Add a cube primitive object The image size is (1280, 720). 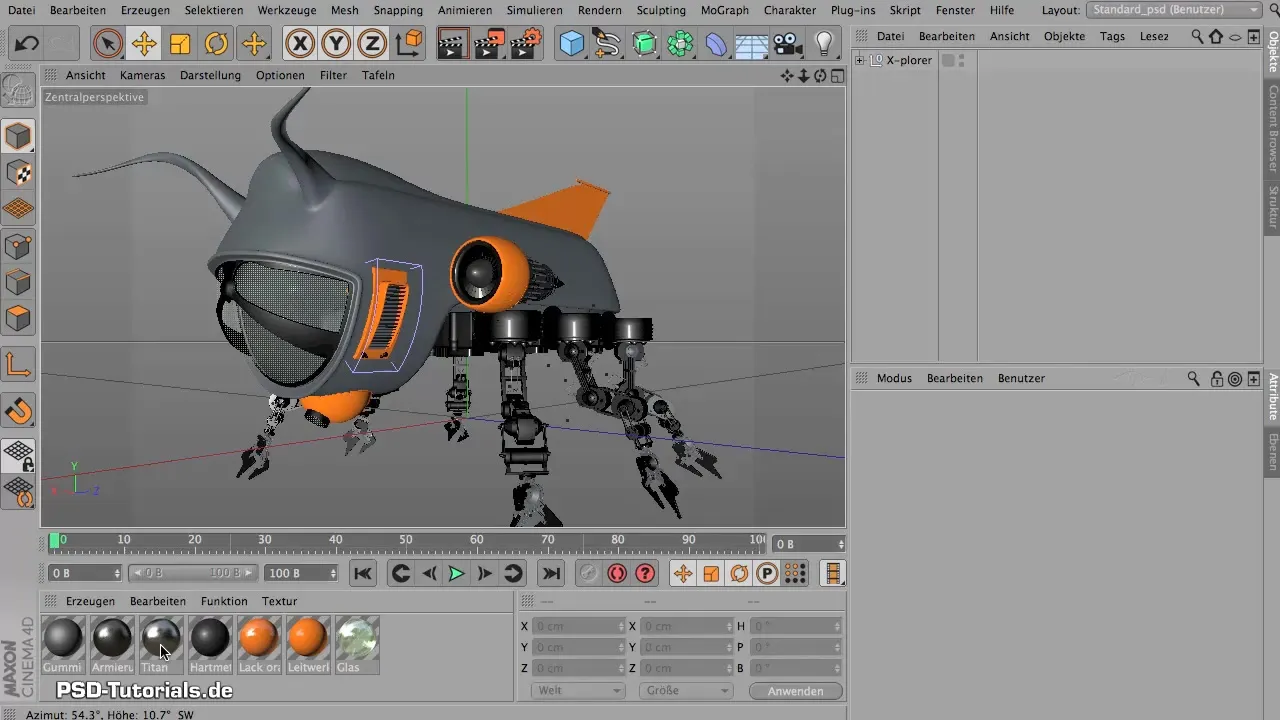tap(572, 44)
